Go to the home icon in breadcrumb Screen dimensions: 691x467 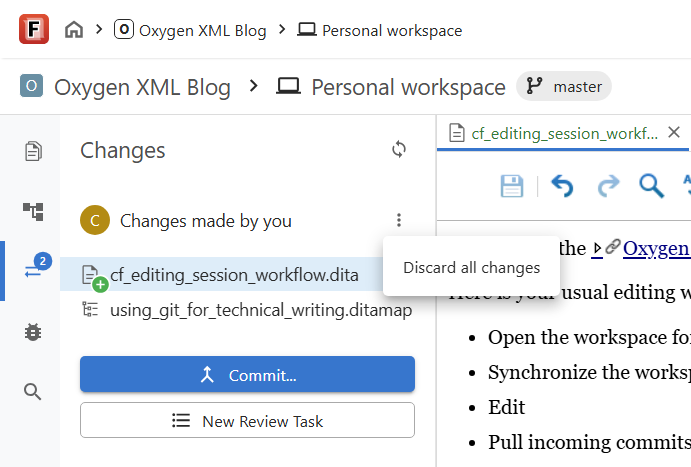[x=74, y=30]
